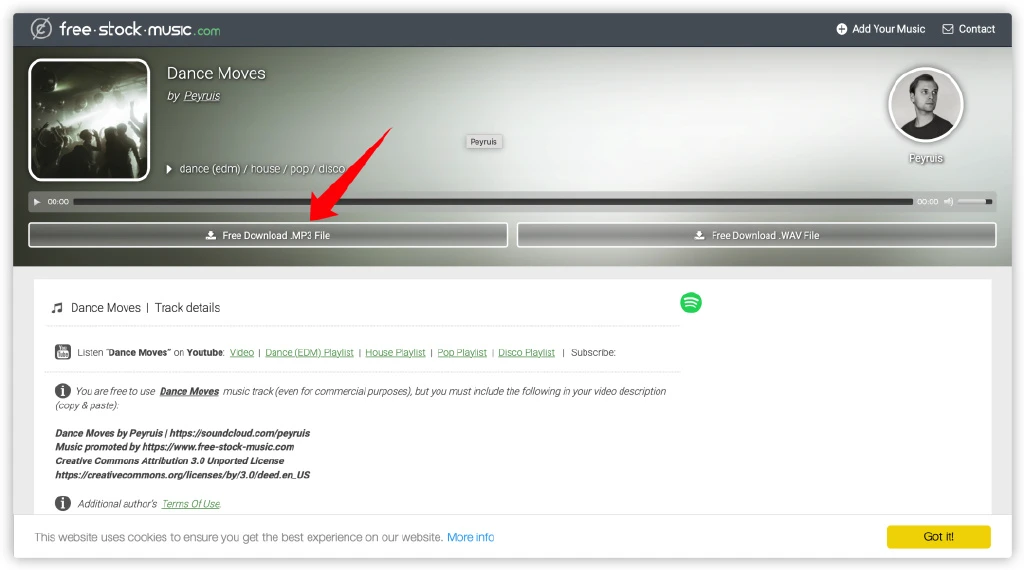Click the Peyruis round profile photo

(925, 104)
